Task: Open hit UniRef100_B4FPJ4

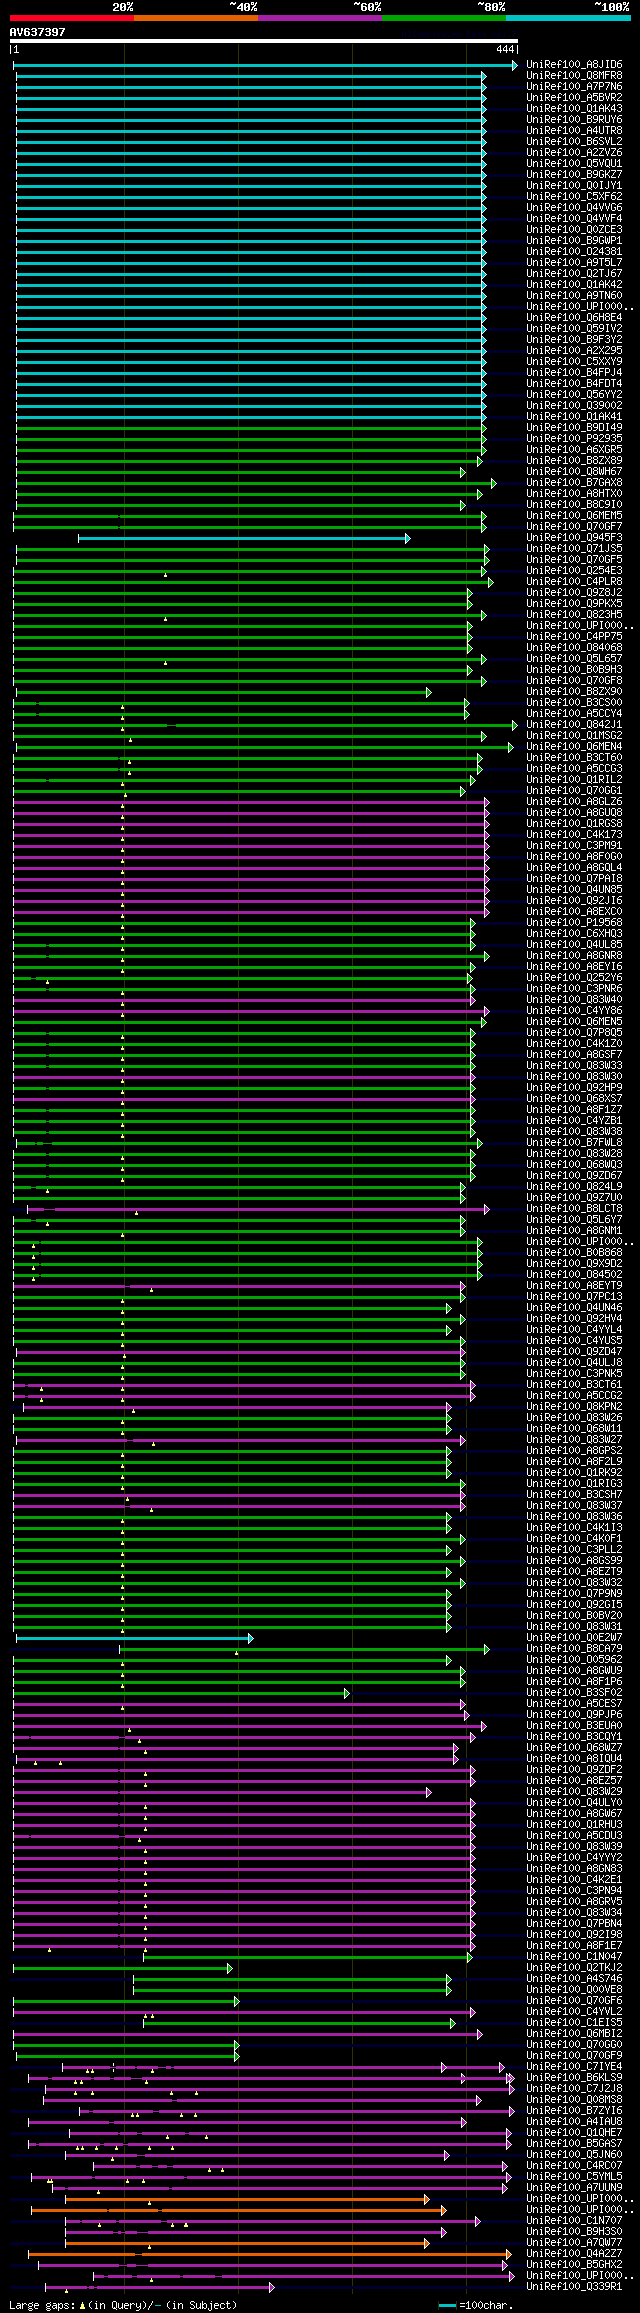Action: pyautogui.click(x=574, y=373)
